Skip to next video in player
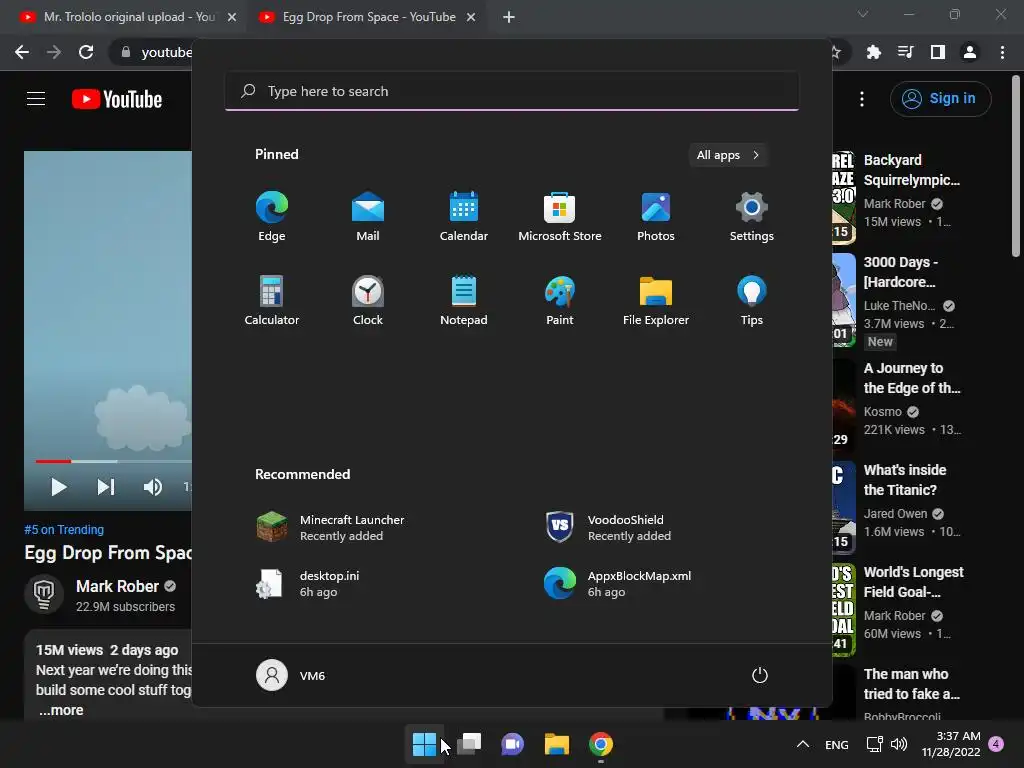The width and height of the screenshot is (1024, 768). click(106, 487)
